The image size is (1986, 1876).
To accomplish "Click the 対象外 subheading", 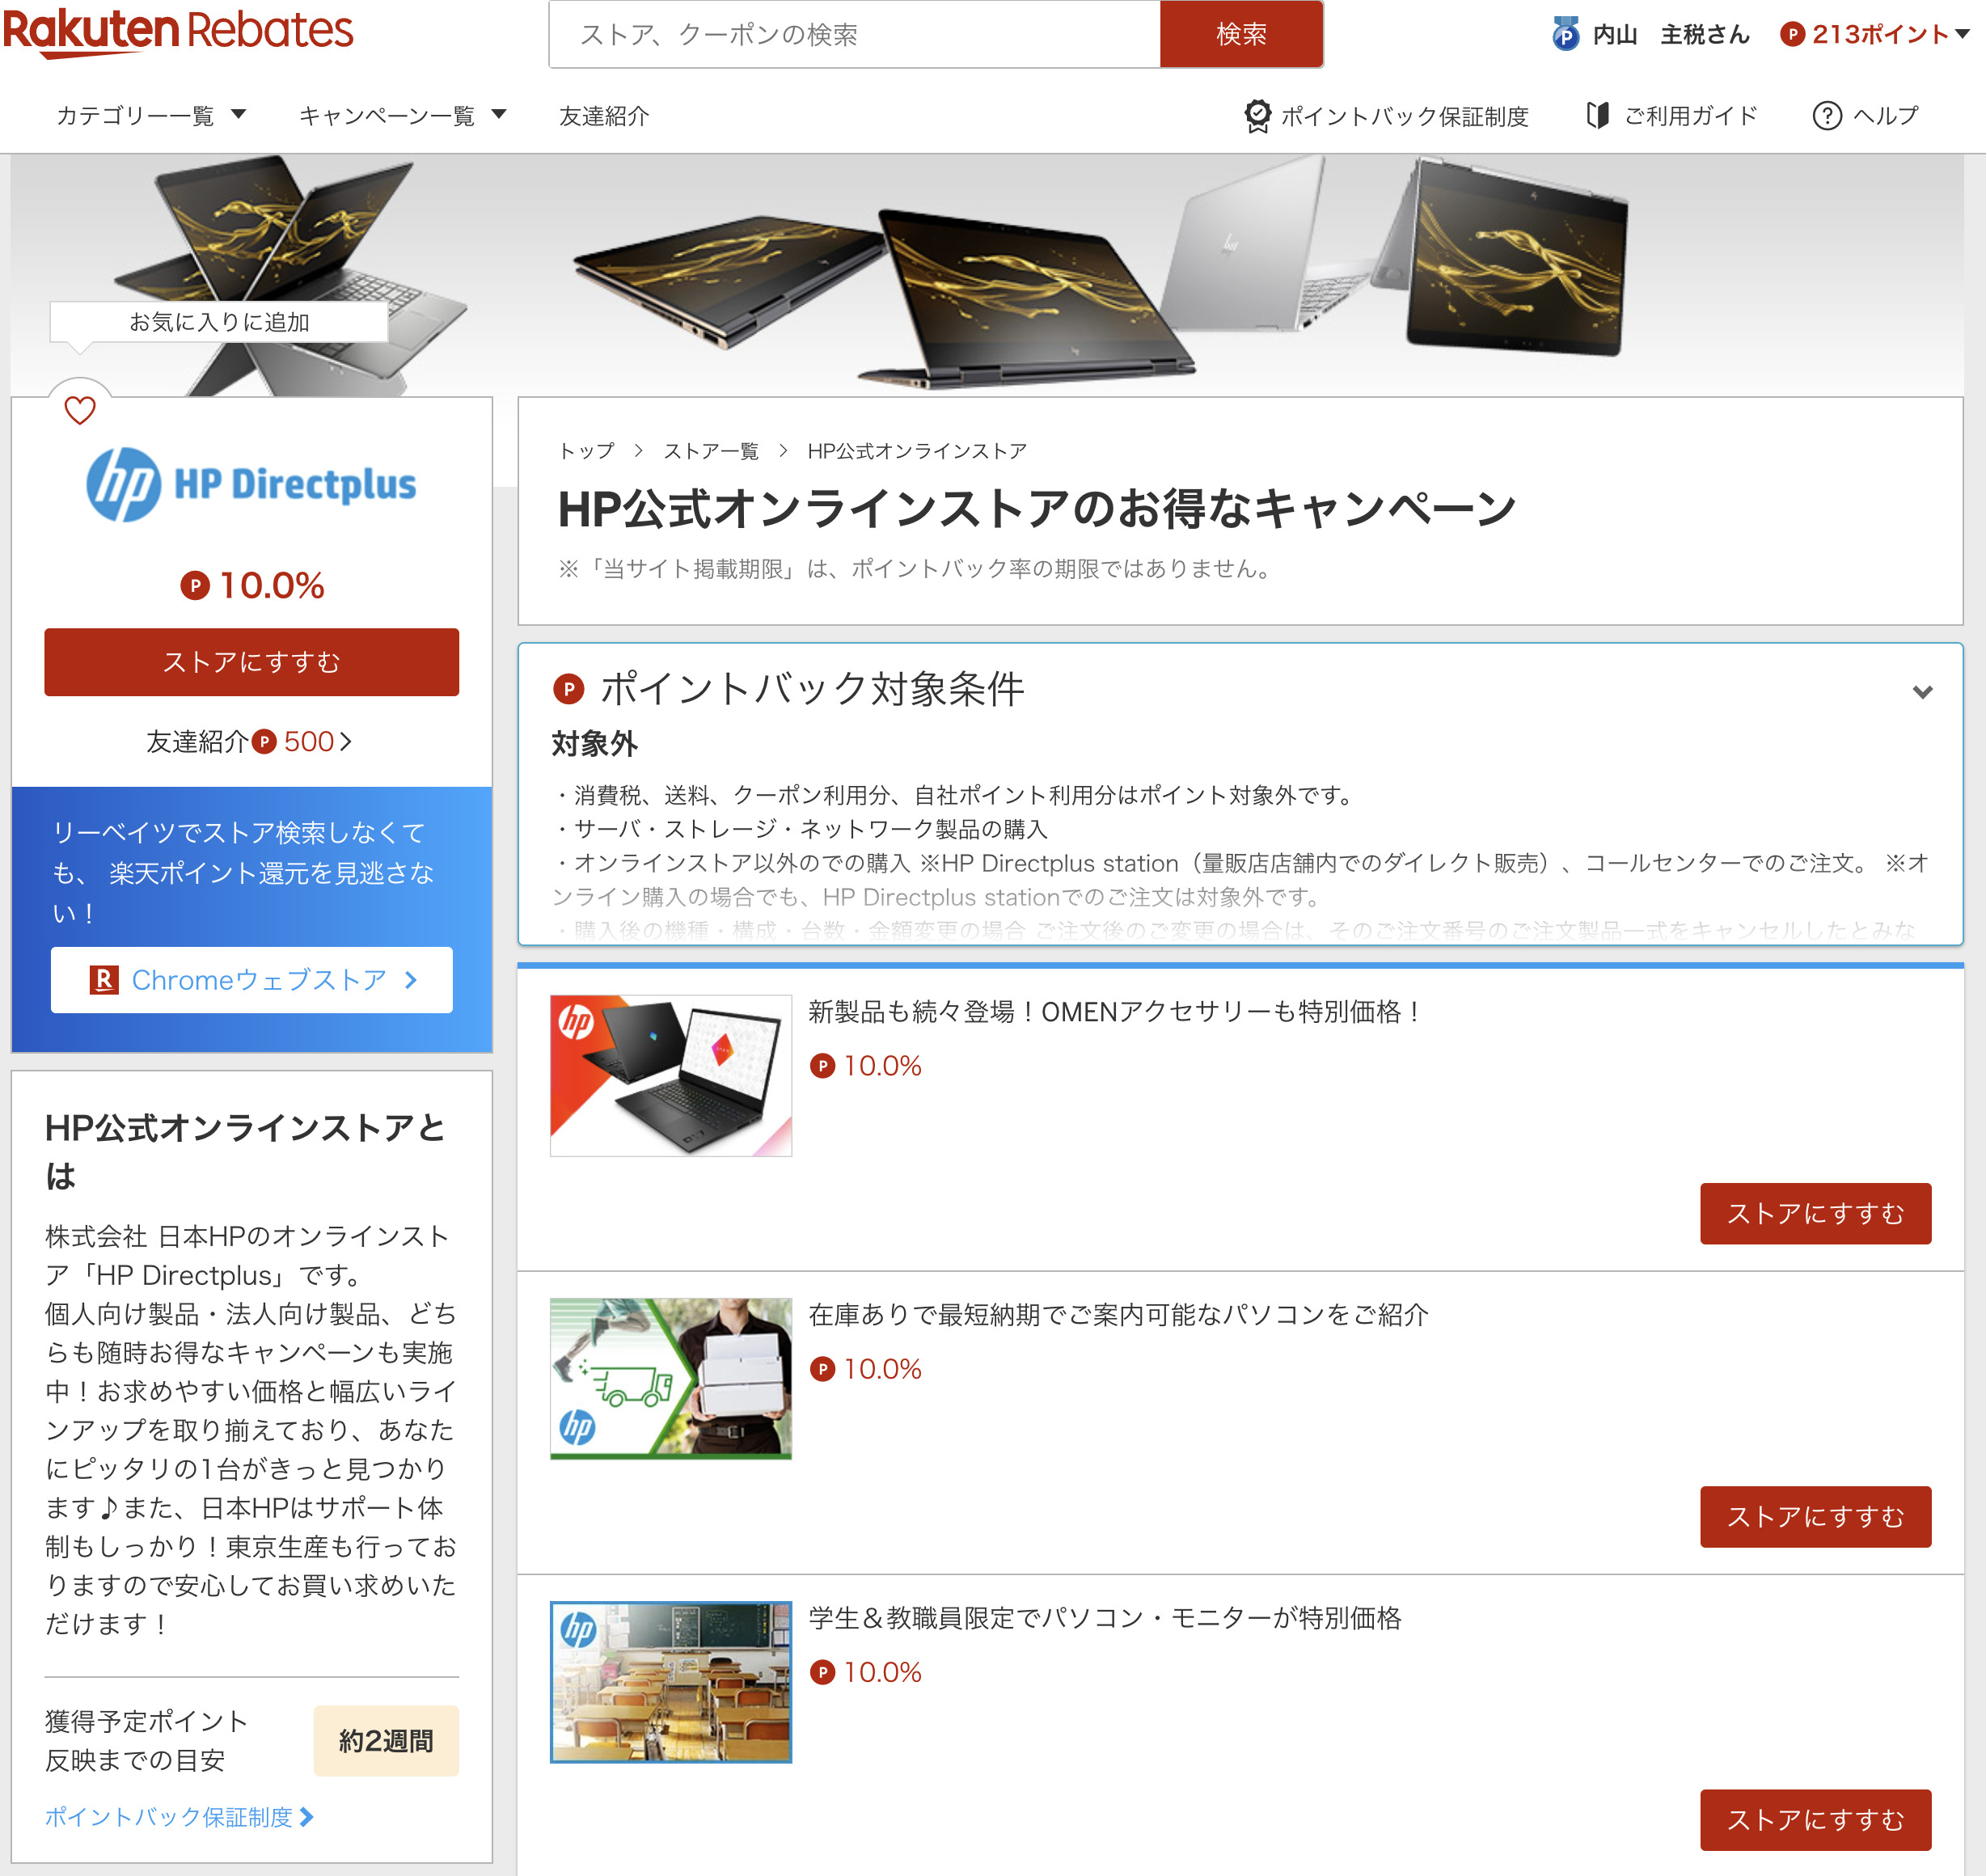I will pyautogui.click(x=594, y=744).
